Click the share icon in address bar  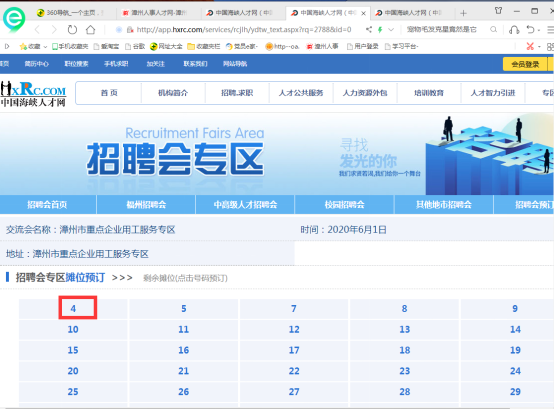[369, 29]
